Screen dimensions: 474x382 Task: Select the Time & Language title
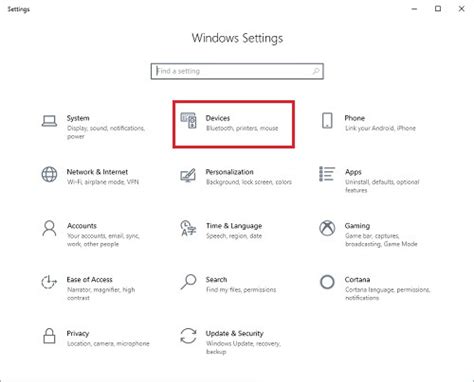[234, 226]
